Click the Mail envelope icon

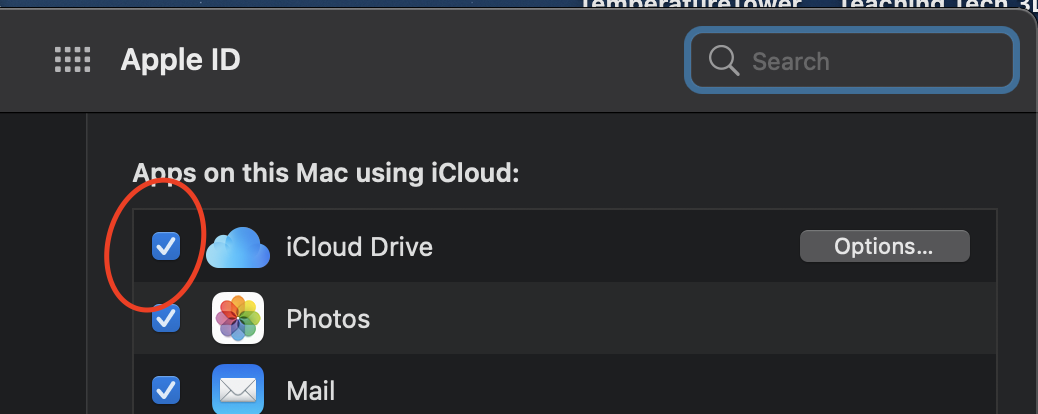[238, 389]
